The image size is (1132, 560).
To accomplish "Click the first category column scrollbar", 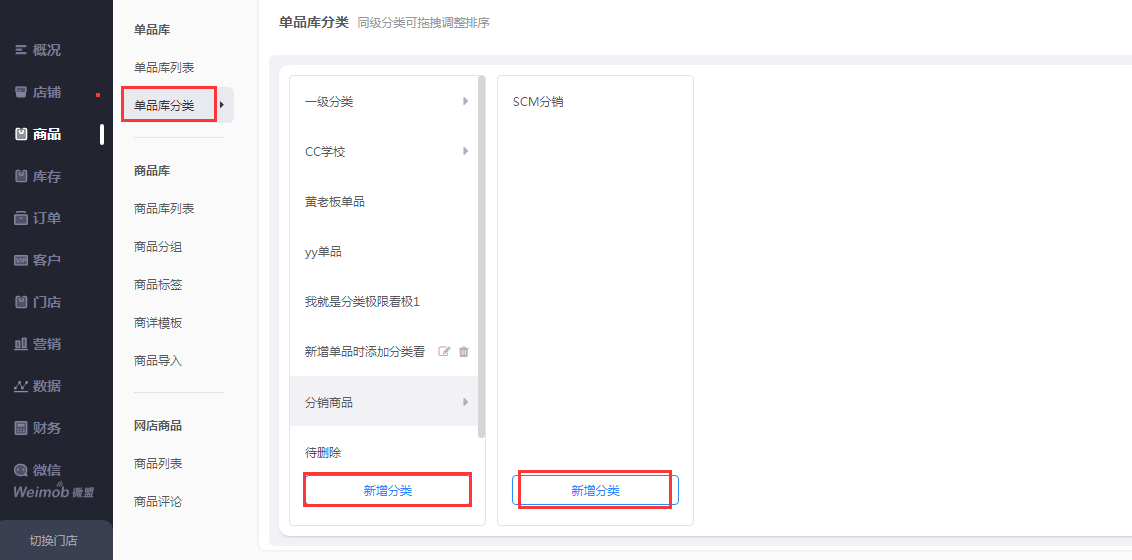I will coord(482,257).
